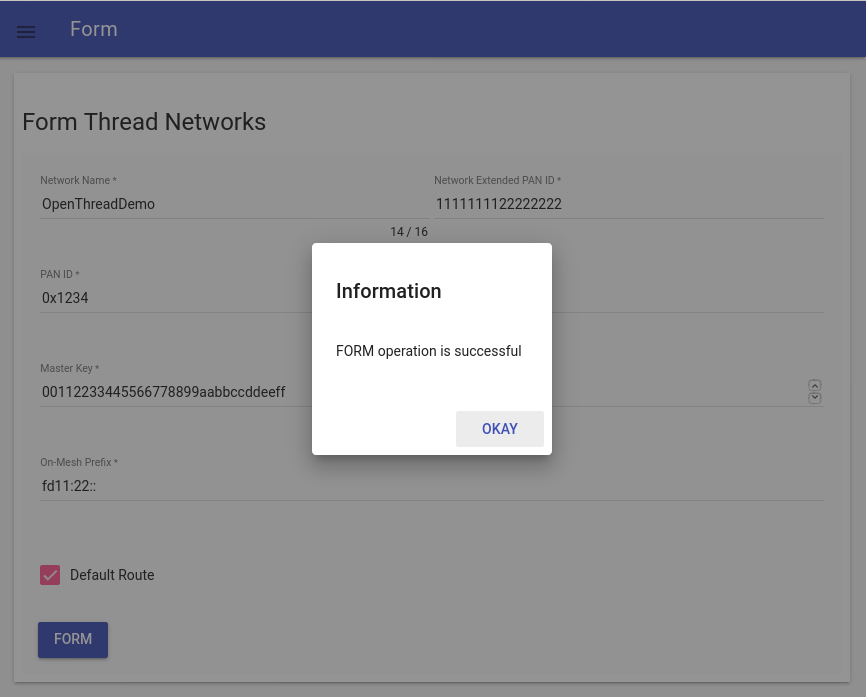The width and height of the screenshot is (866, 697).
Task: Click the FORM operation is successful message
Action: 428,351
